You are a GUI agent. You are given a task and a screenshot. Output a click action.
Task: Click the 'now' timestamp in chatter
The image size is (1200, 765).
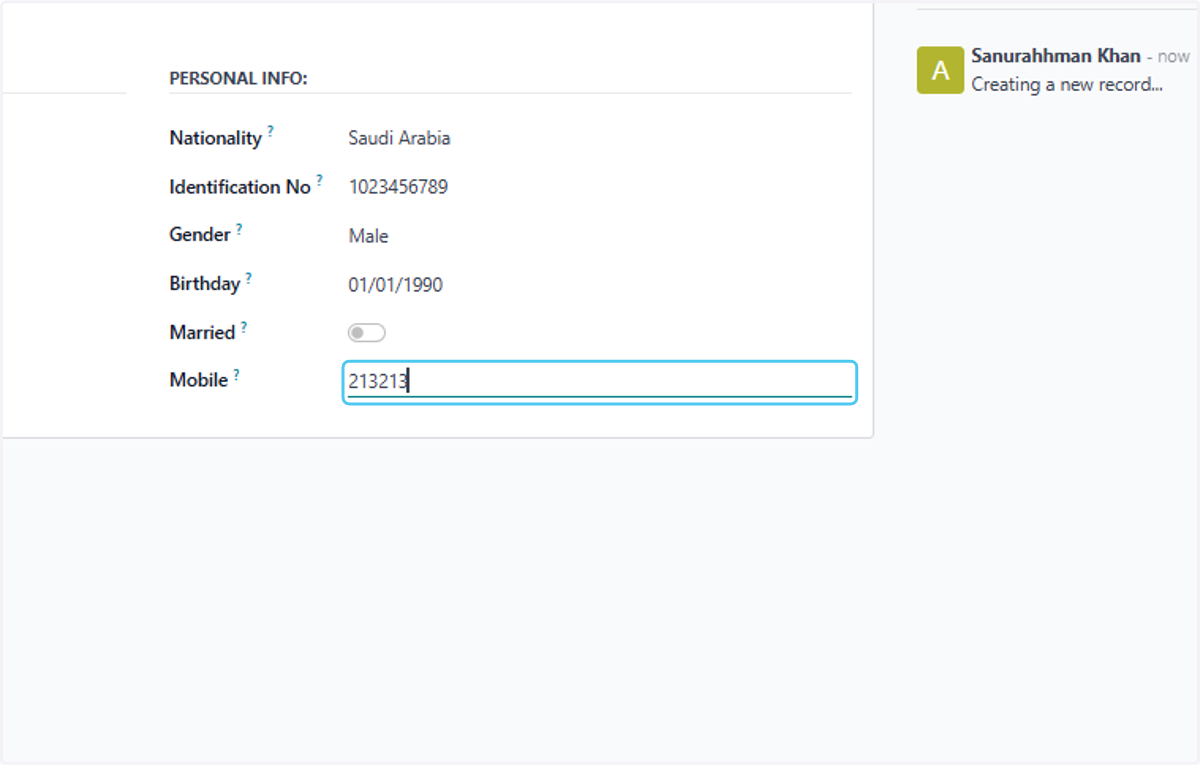point(1174,57)
